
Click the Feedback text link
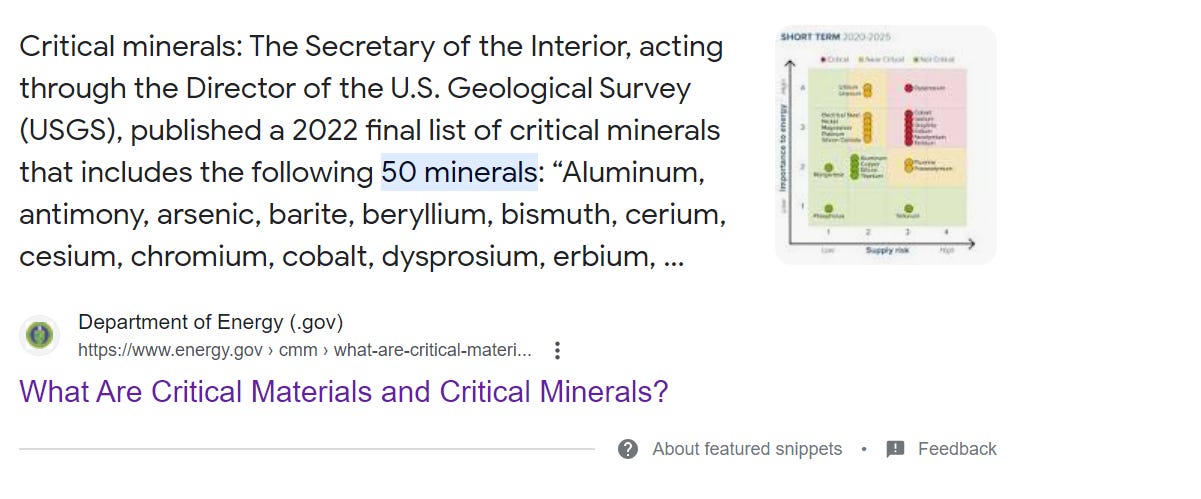(957, 449)
